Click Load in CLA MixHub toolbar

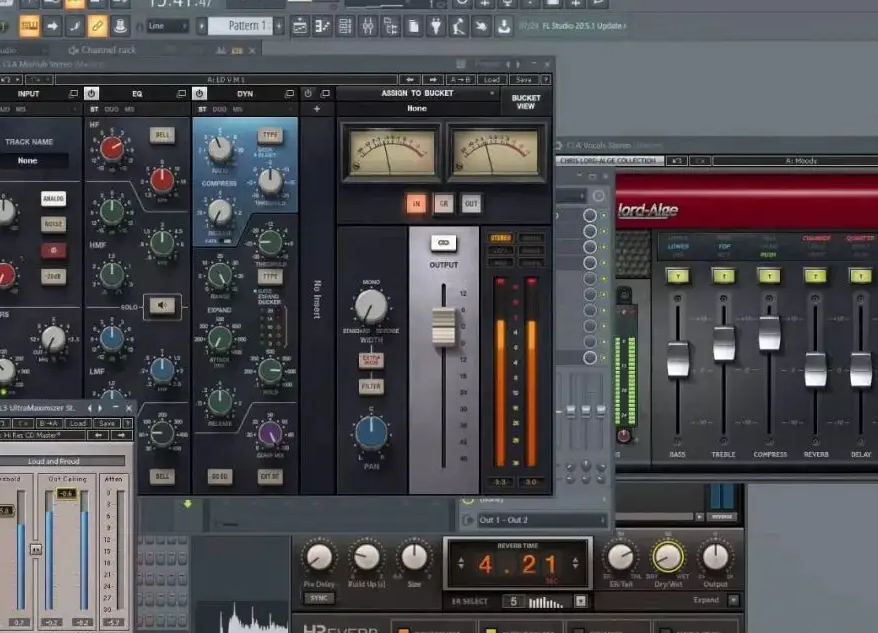492,80
